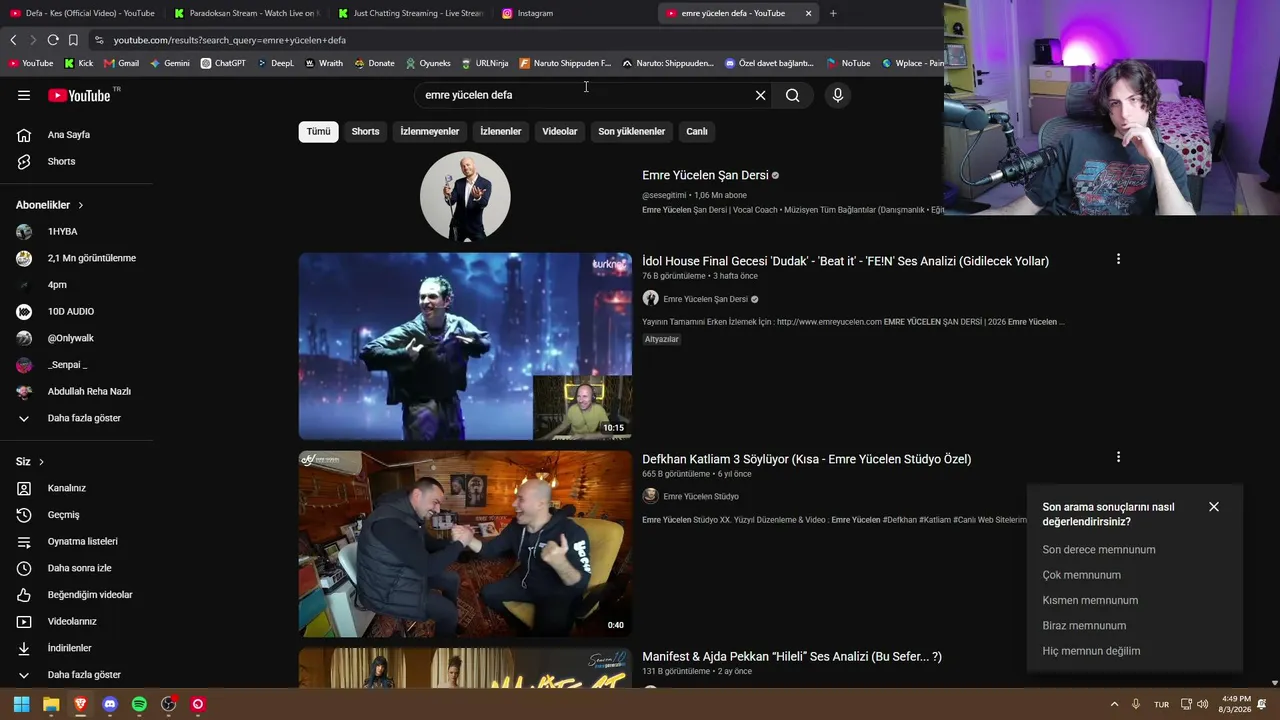Viewport: 1280px width, 720px height.
Task: Open Manifest & Ajda Pekkan video title
Action: pos(792,657)
